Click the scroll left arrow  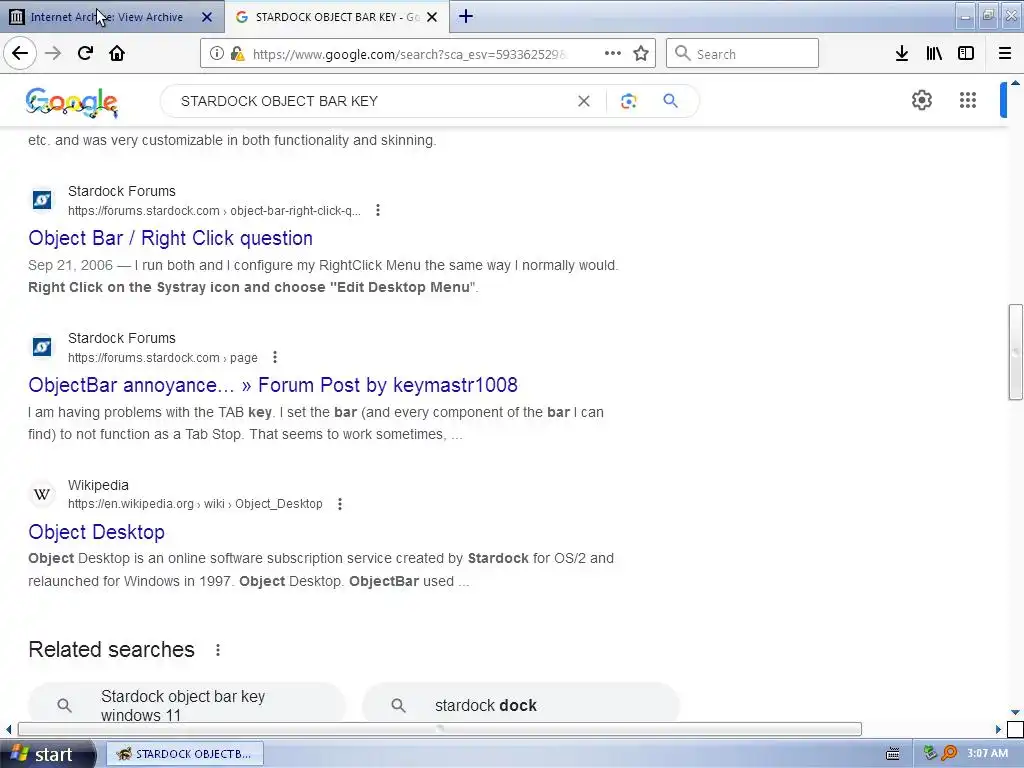8,729
